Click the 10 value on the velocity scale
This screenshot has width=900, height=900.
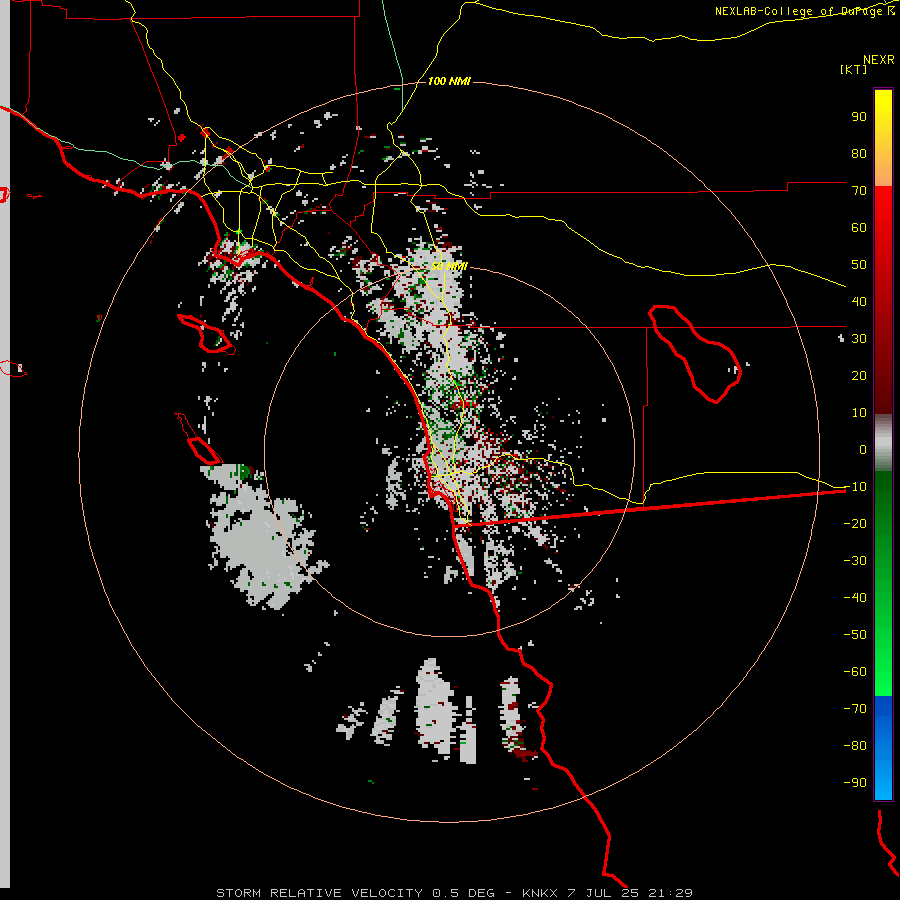click(859, 413)
